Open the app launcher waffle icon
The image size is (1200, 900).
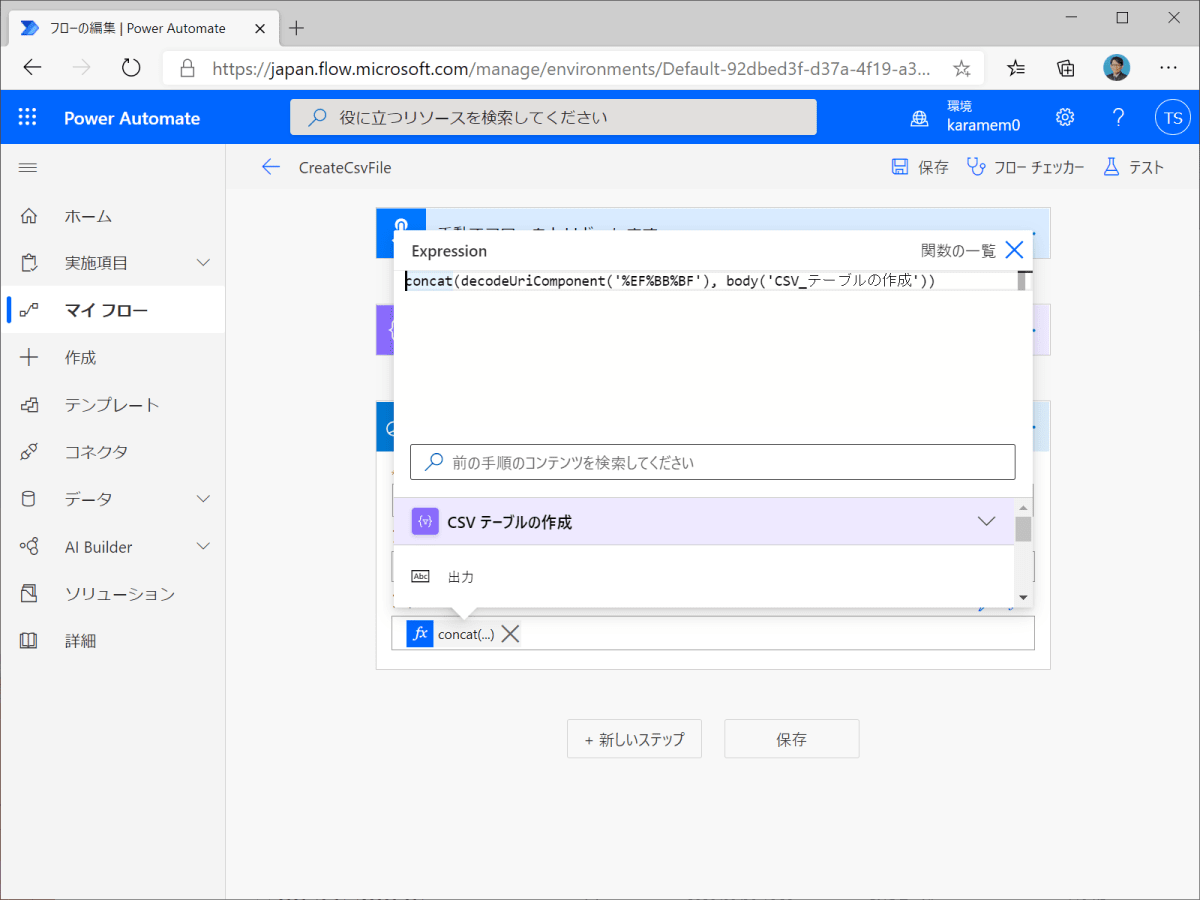point(27,117)
